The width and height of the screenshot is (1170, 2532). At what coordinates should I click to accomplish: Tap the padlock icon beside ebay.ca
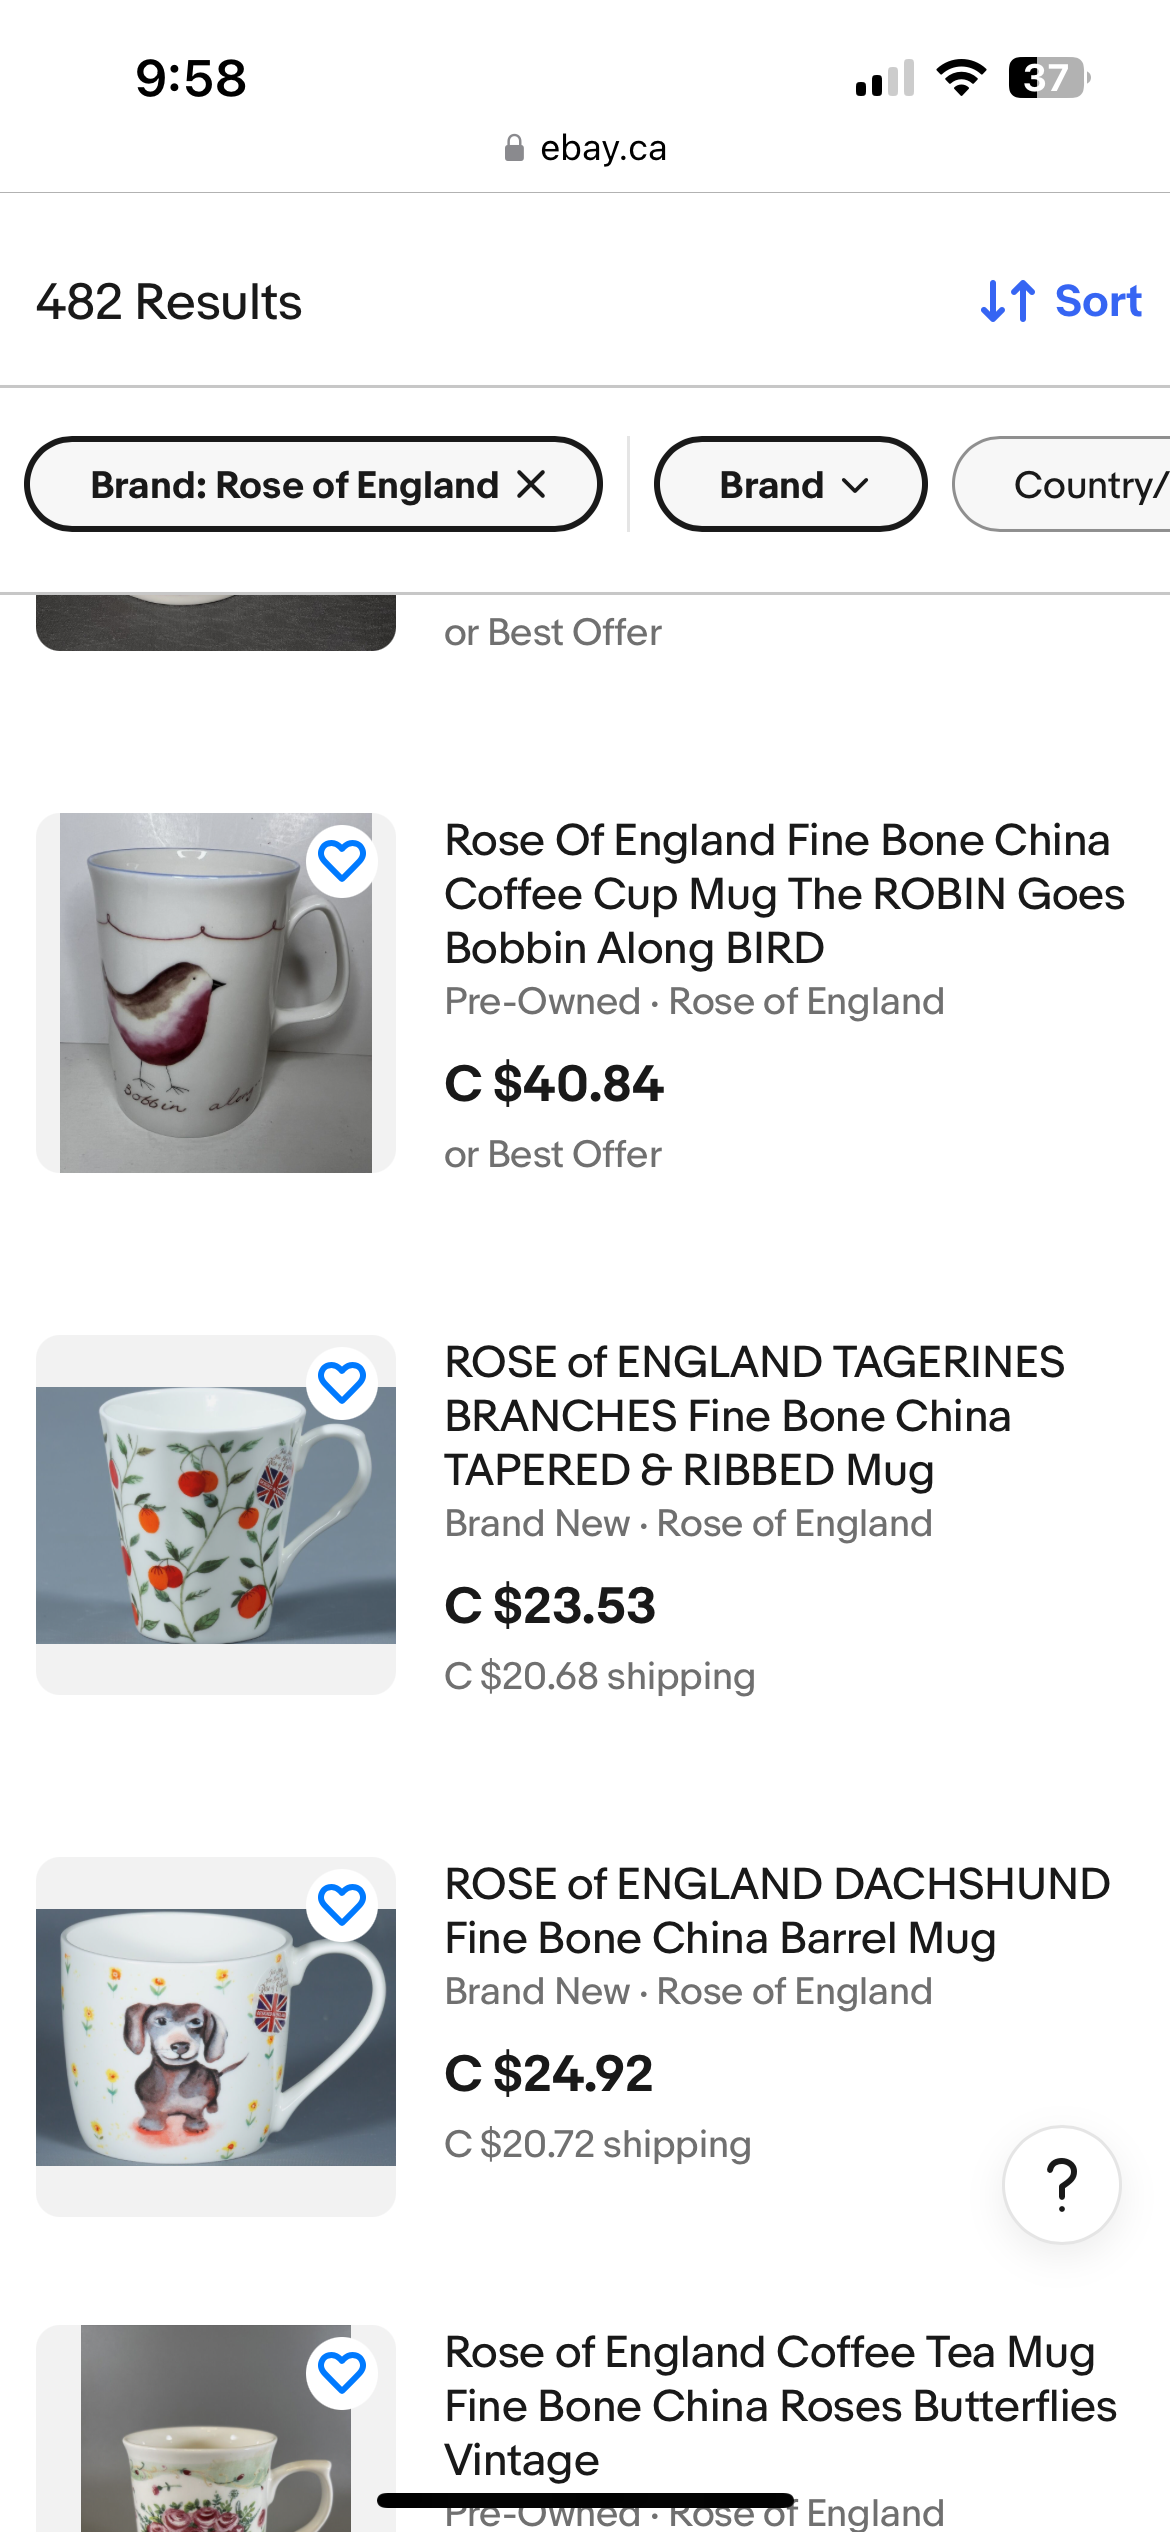(x=514, y=149)
